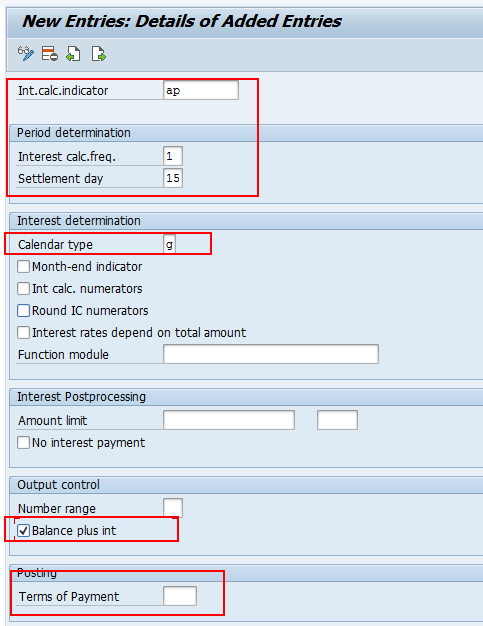The height and width of the screenshot is (626, 483).
Task: Uncheck the Balance plus int checkbox
Action: 24,531
